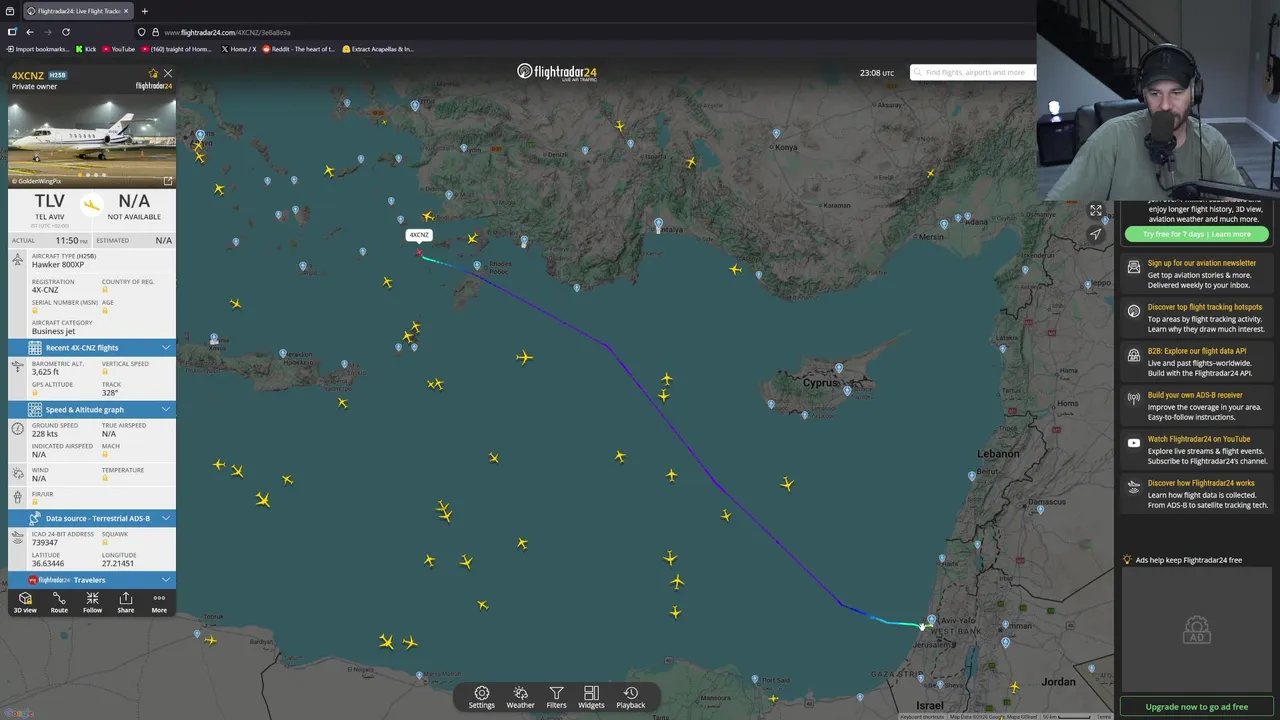Open the YouTube bookmark

click(x=117, y=49)
